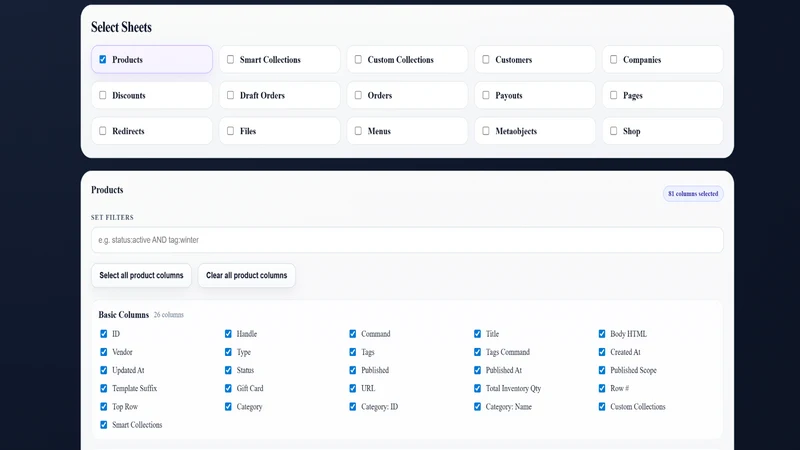Toggle the Published column checkbox
Image resolution: width=800 pixels, height=450 pixels.
353,370
